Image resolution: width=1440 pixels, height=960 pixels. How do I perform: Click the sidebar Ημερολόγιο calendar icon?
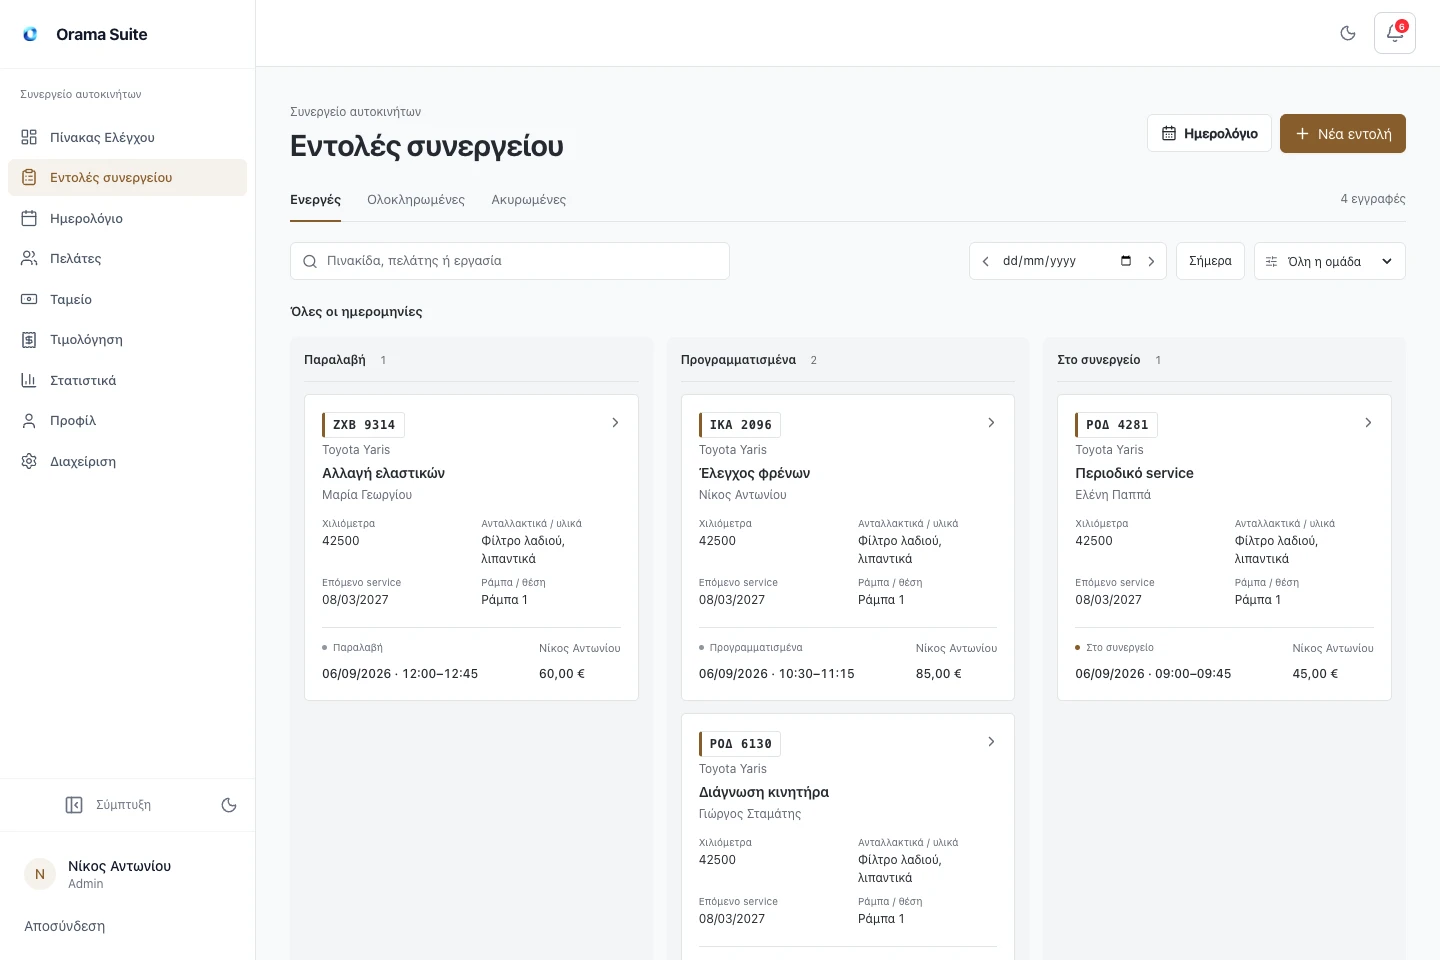[29, 218]
